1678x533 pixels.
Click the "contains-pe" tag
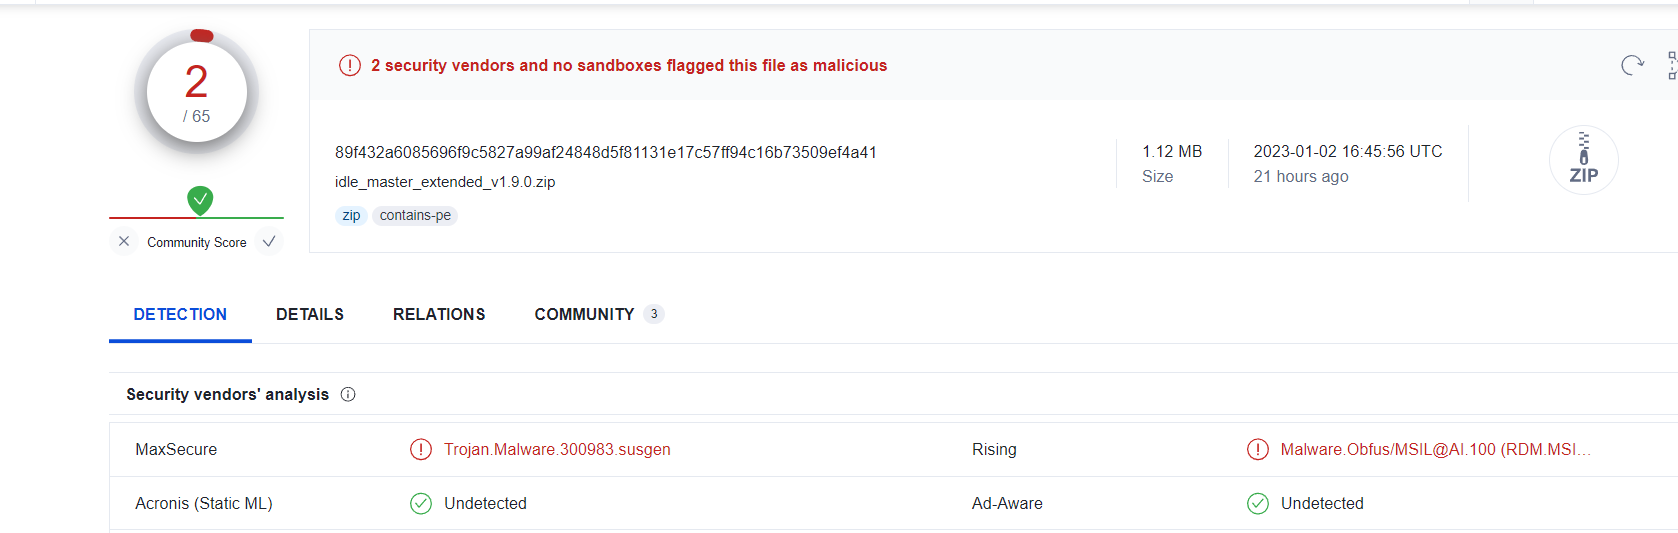[415, 215]
